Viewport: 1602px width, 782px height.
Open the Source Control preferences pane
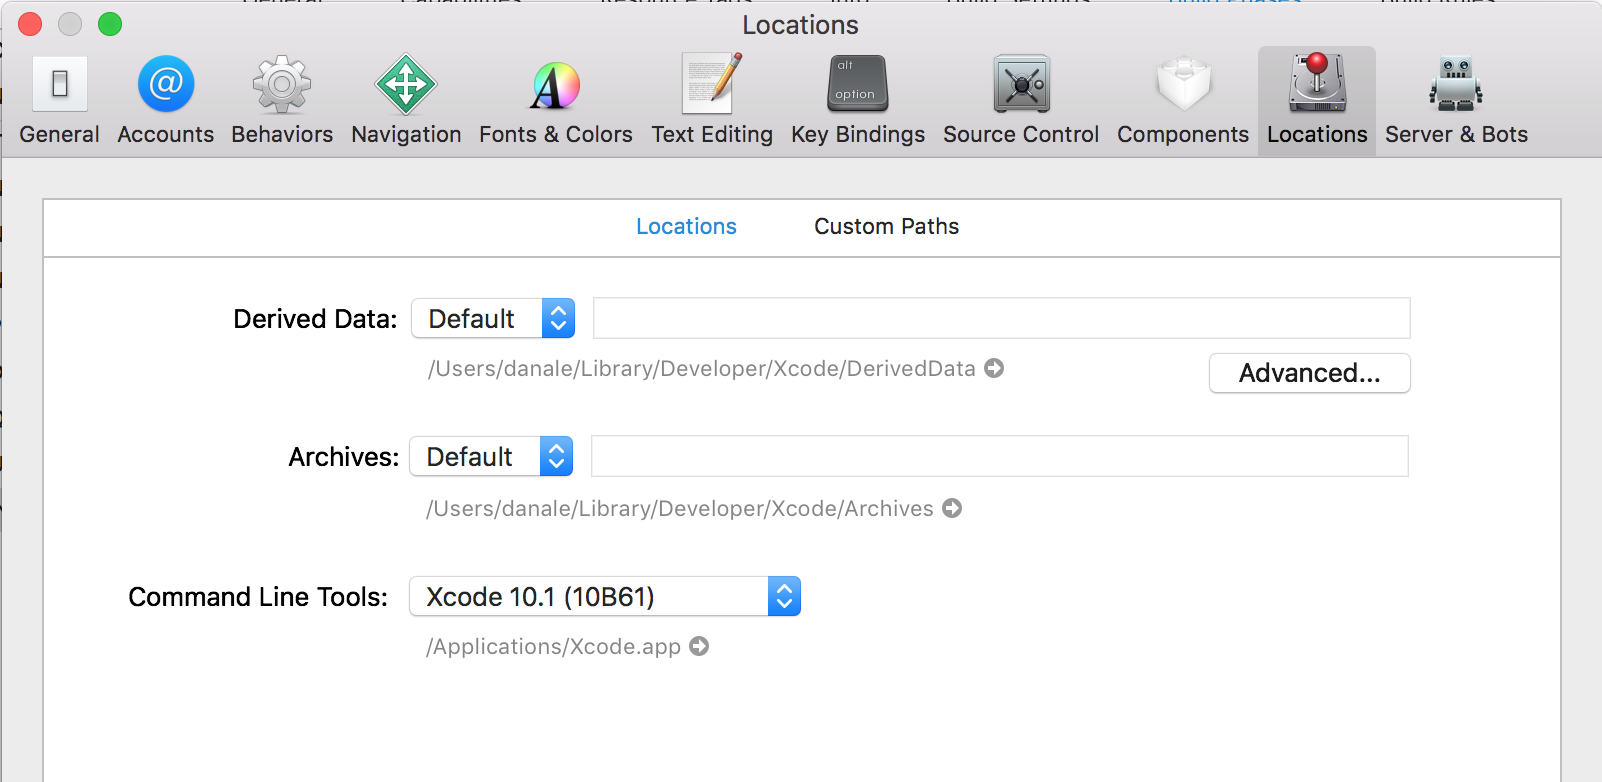[1021, 101]
